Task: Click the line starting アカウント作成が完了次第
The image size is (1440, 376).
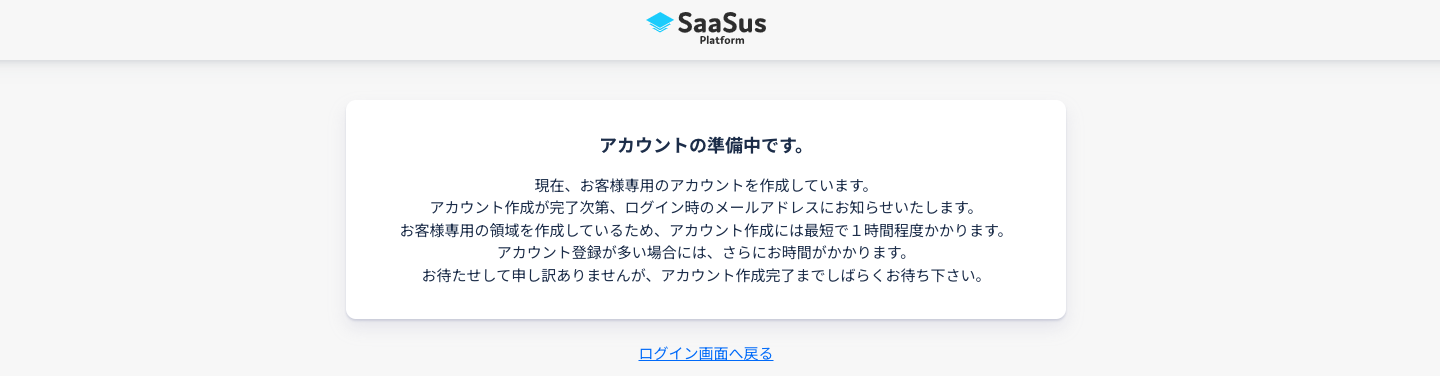Action: point(705,208)
